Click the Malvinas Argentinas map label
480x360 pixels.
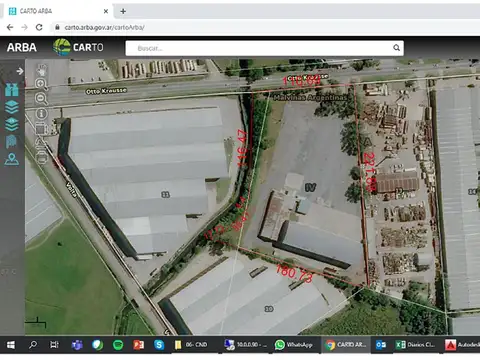310,98
